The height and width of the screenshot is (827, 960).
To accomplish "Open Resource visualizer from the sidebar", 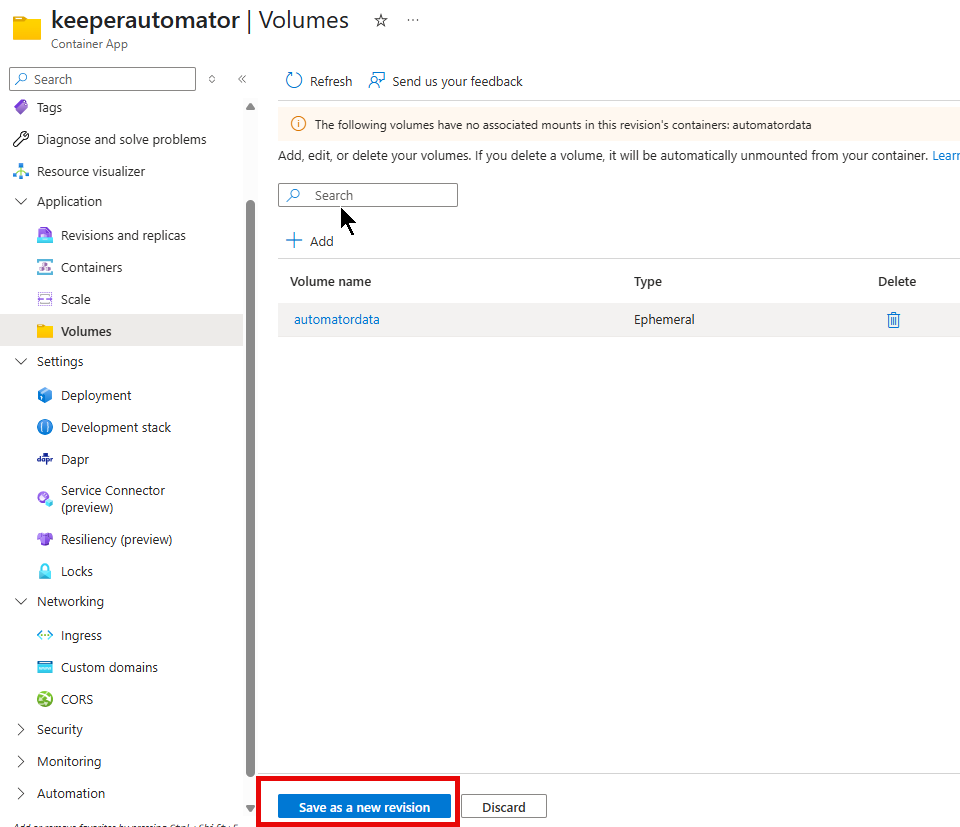I will tap(91, 171).
